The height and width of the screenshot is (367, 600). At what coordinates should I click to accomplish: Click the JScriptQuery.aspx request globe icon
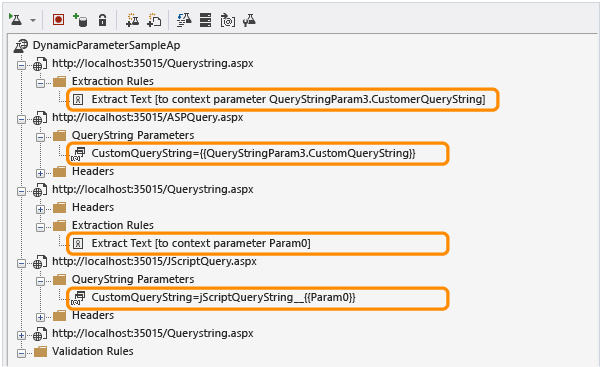[39, 262]
